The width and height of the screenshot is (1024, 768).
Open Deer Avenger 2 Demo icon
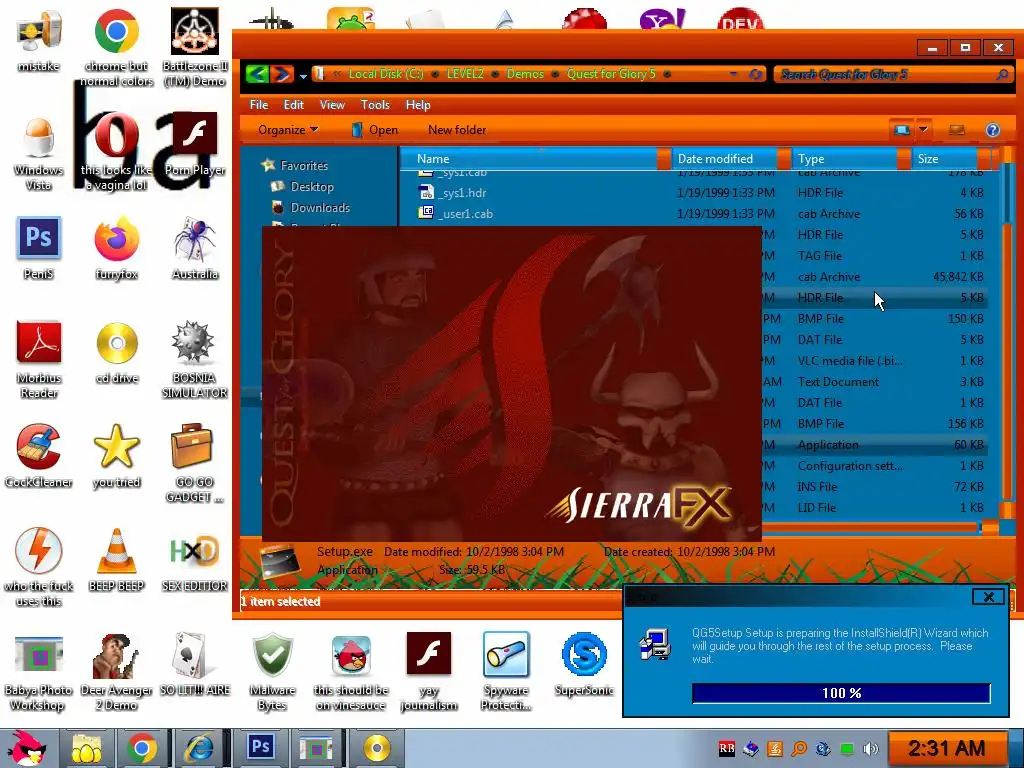(x=116, y=656)
